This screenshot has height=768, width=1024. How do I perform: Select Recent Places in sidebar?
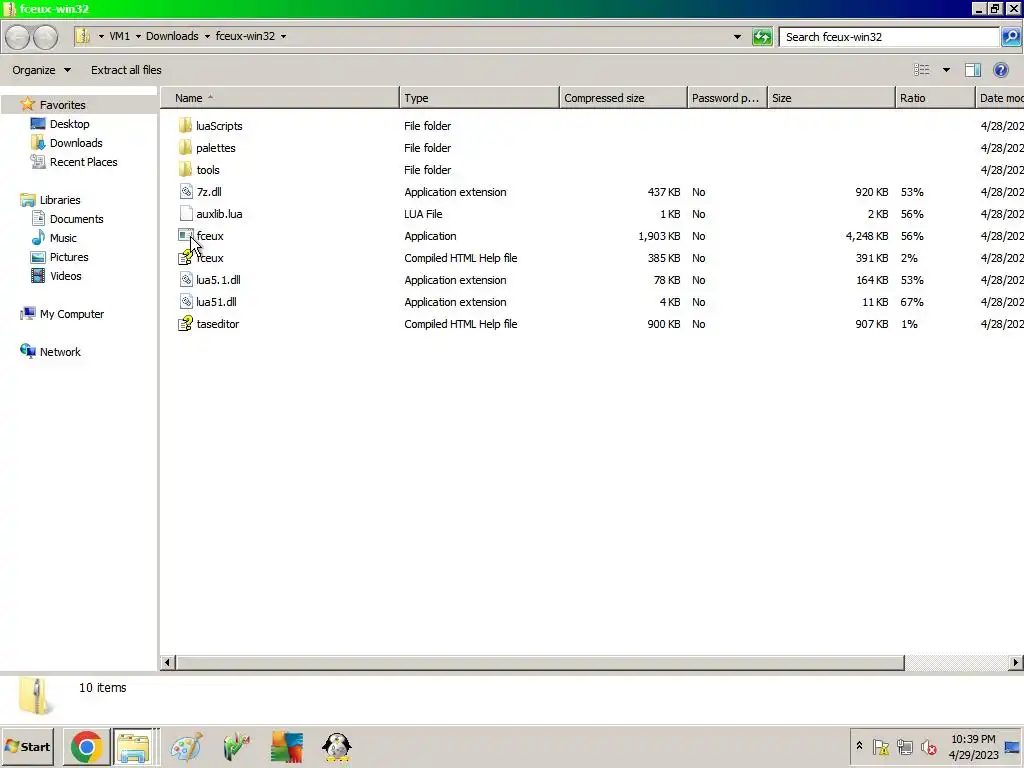[84, 162]
